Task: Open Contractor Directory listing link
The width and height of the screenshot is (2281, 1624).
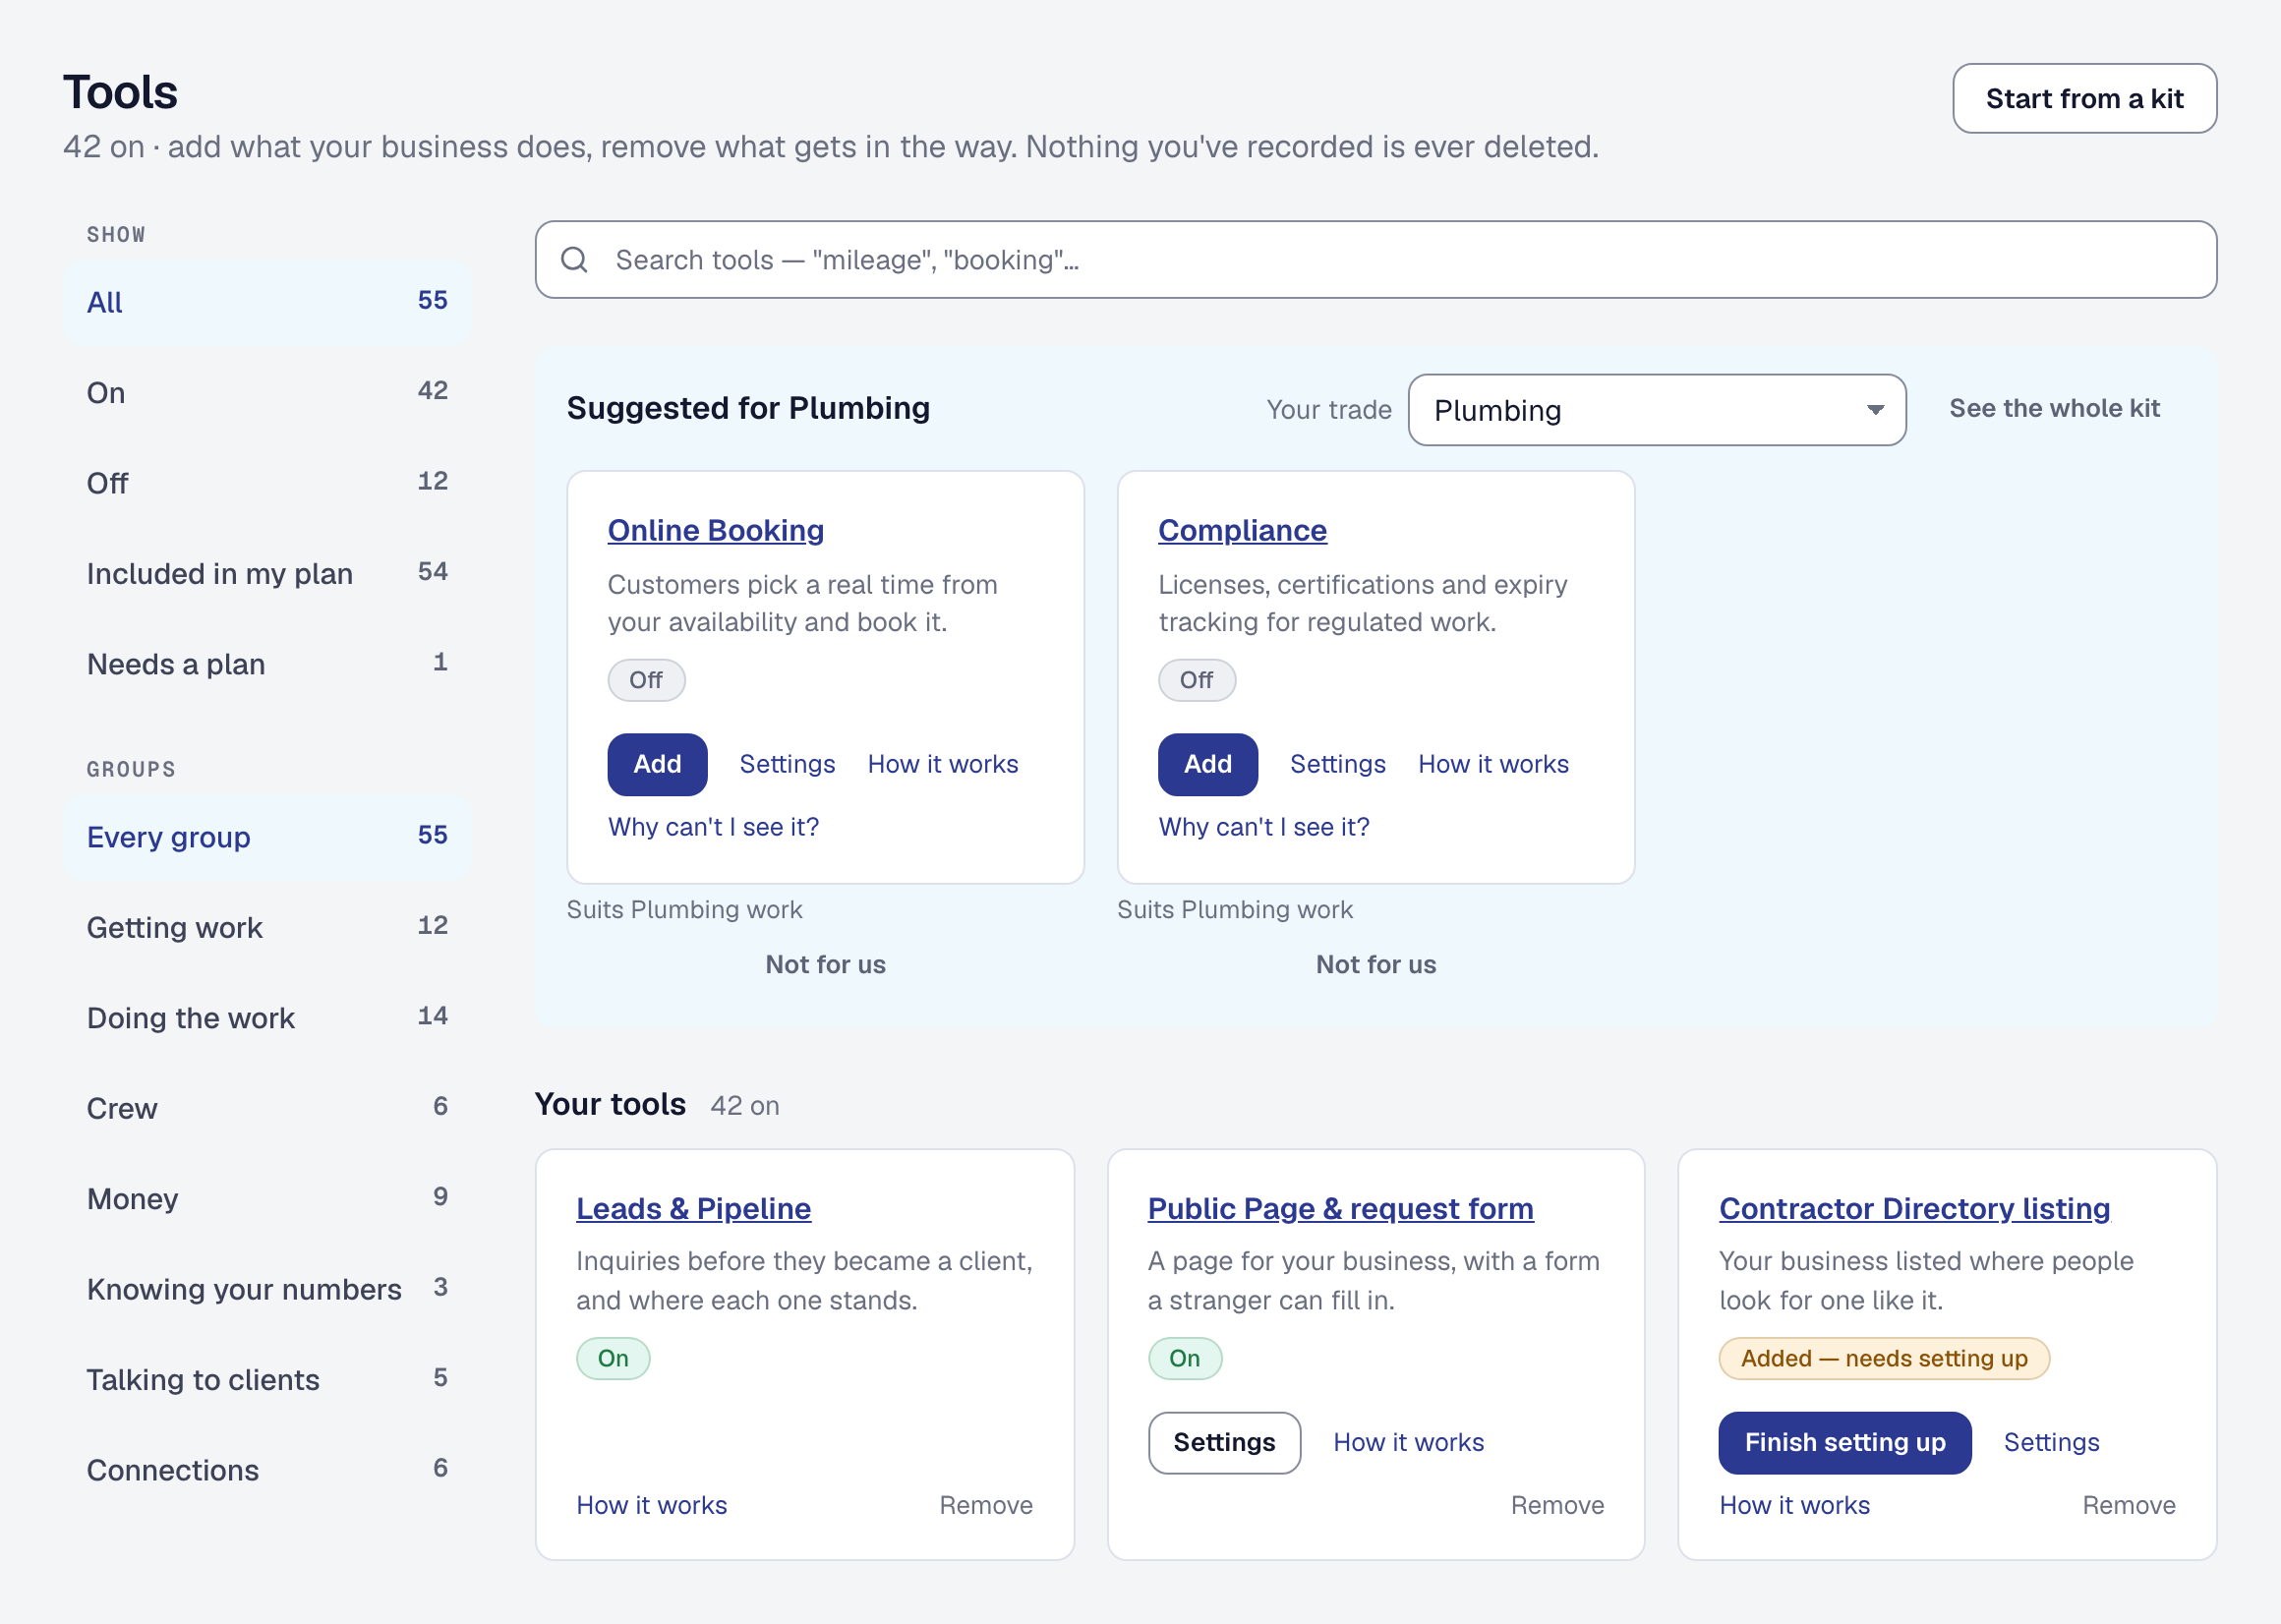Action: [x=1914, y=1208]
